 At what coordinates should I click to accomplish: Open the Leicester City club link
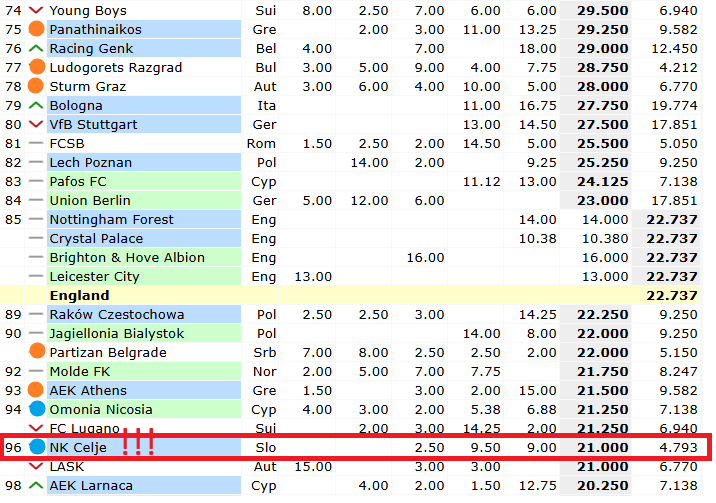tap(94, 277)
